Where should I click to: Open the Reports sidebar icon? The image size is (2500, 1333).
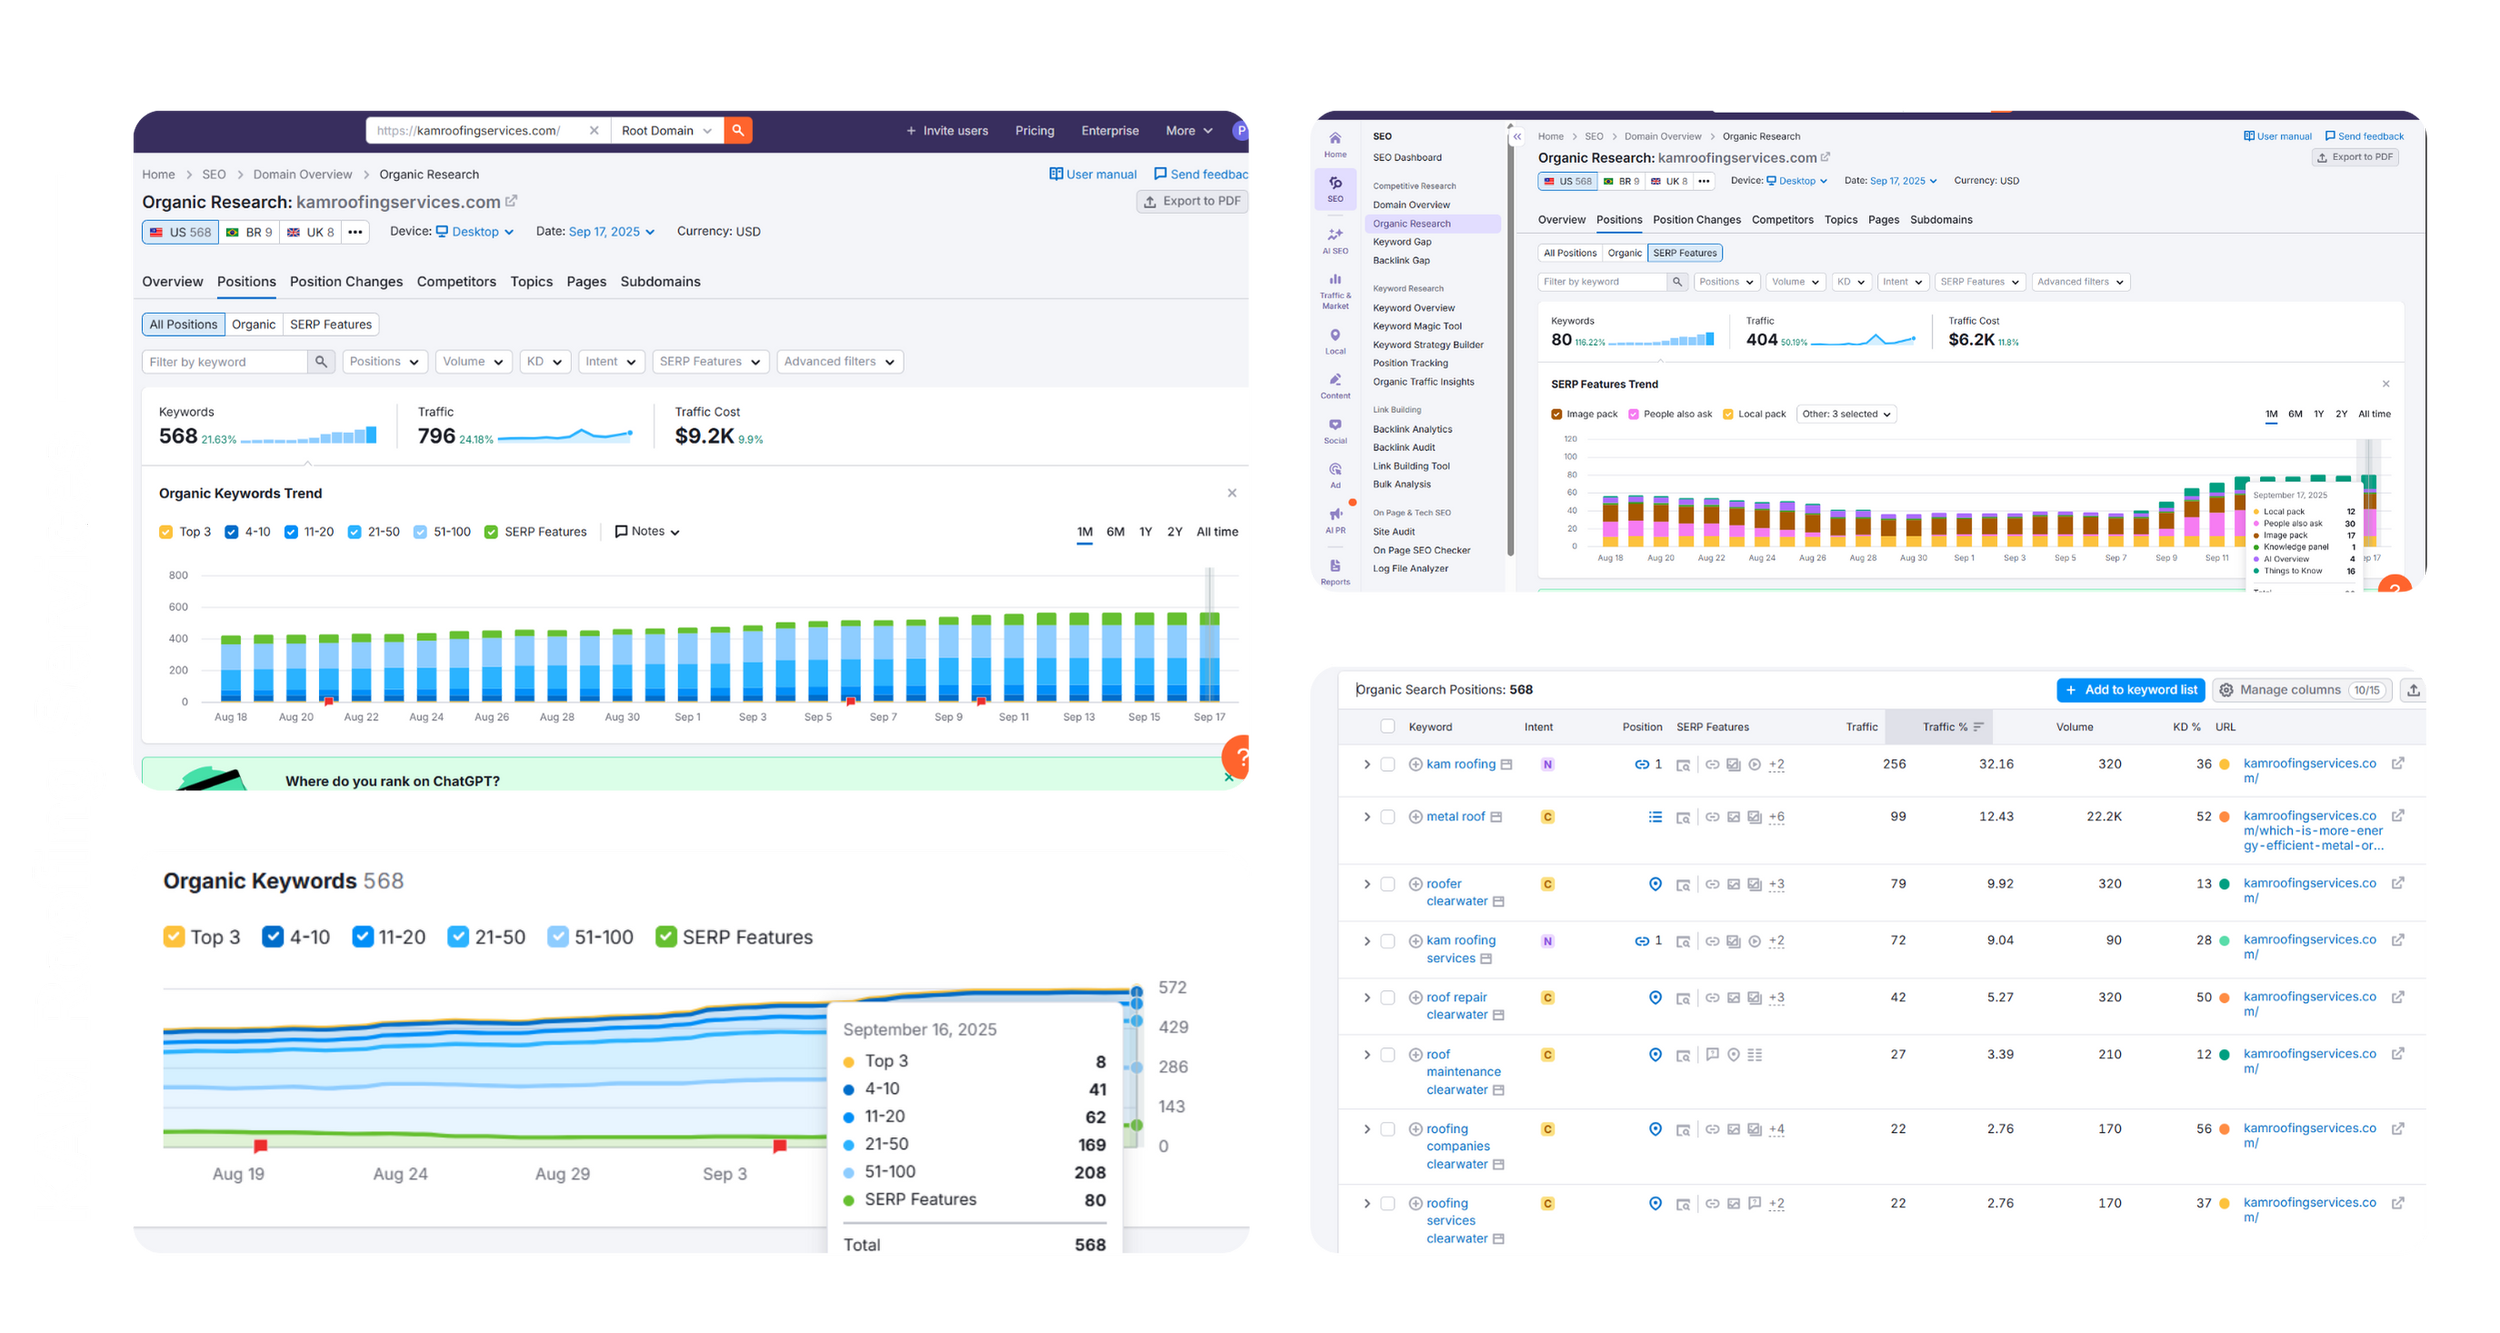(x=1335, y=566)
